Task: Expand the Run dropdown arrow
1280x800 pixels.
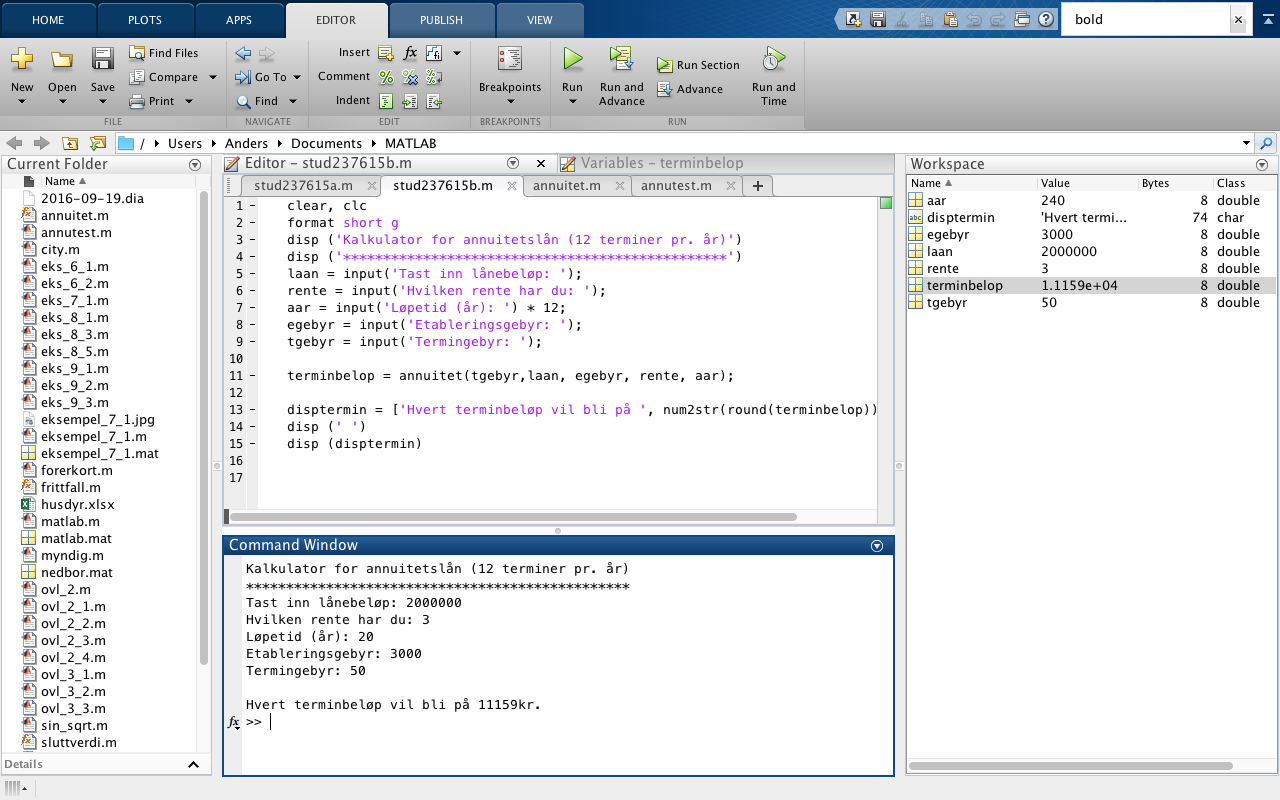Action: 572,102
